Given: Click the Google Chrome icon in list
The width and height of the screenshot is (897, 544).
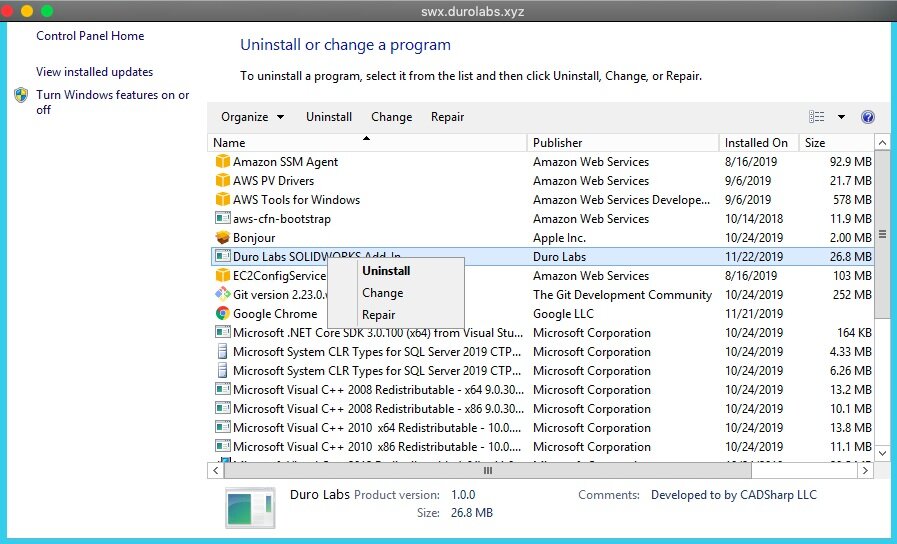Looking at the screenshot, I should (222, 314).
